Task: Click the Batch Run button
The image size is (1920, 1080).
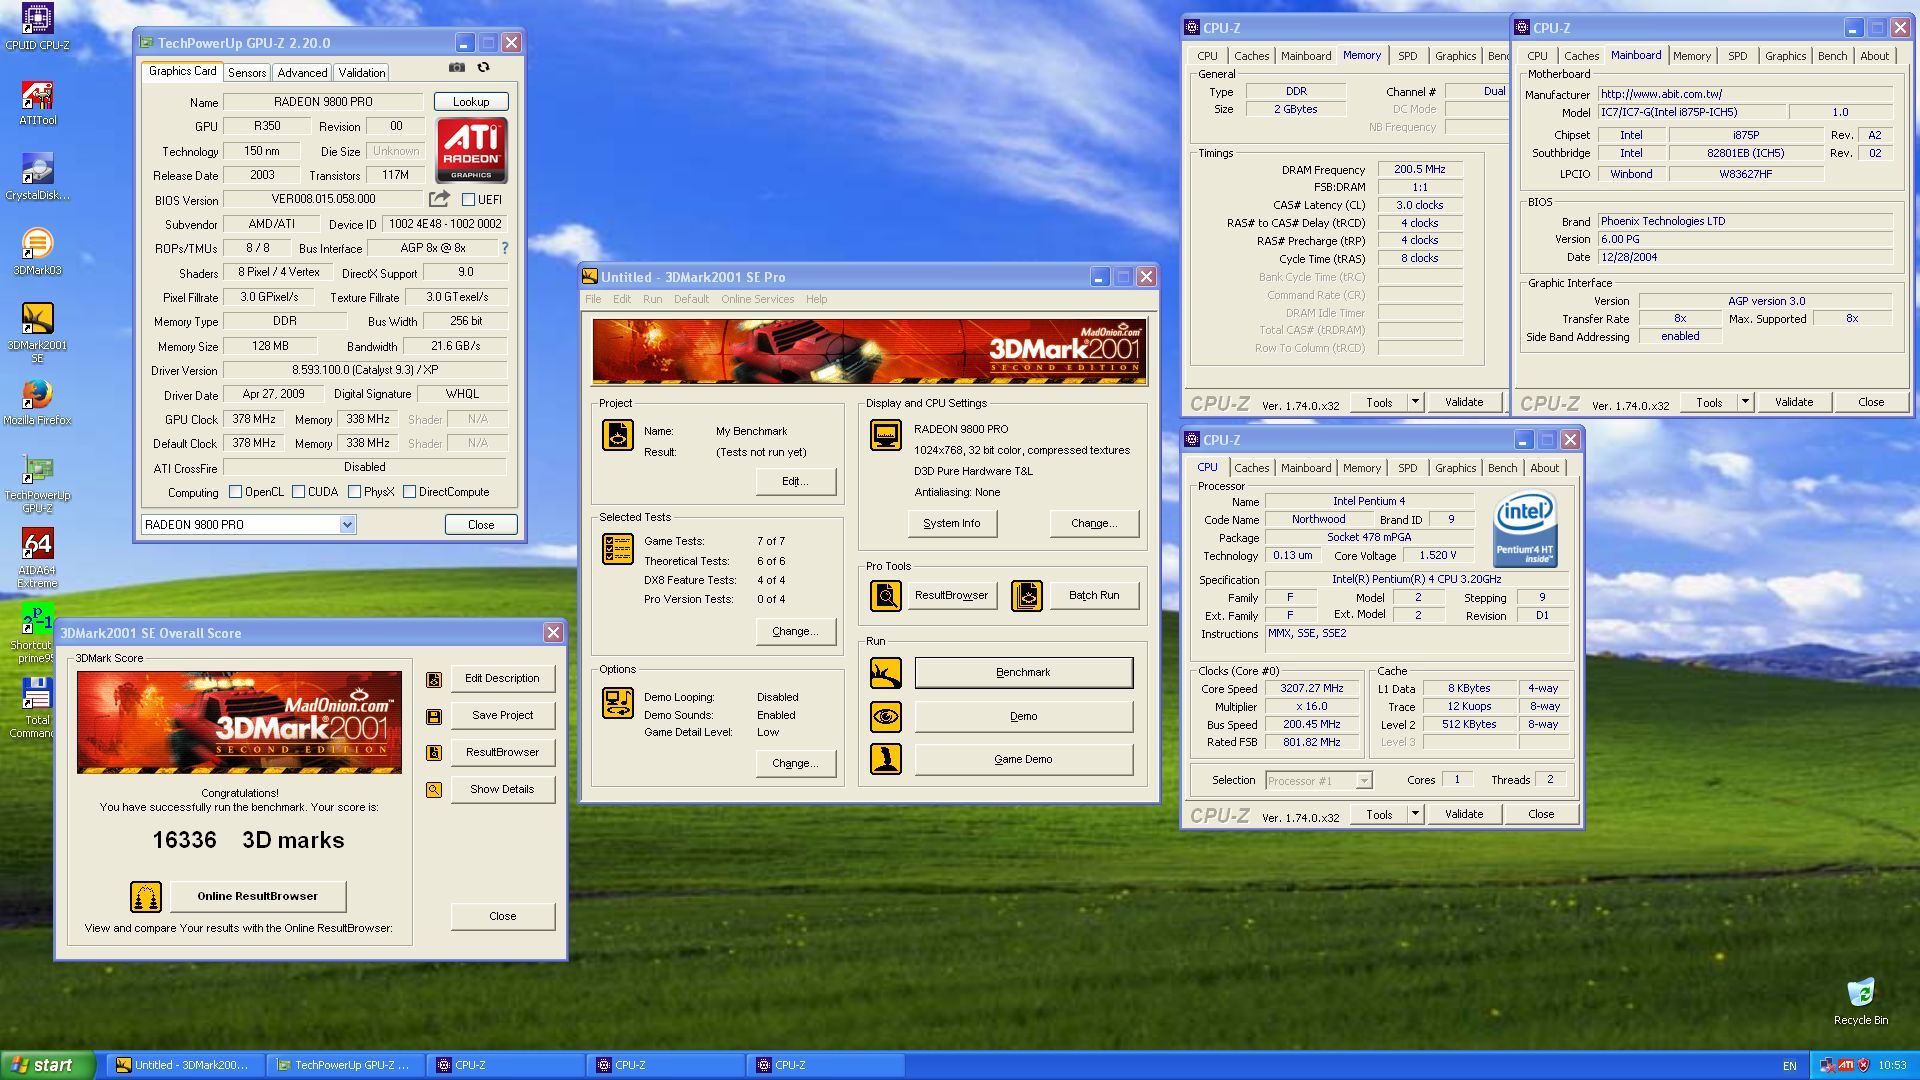Action: pyautogui.click(x=1094, y=596)
